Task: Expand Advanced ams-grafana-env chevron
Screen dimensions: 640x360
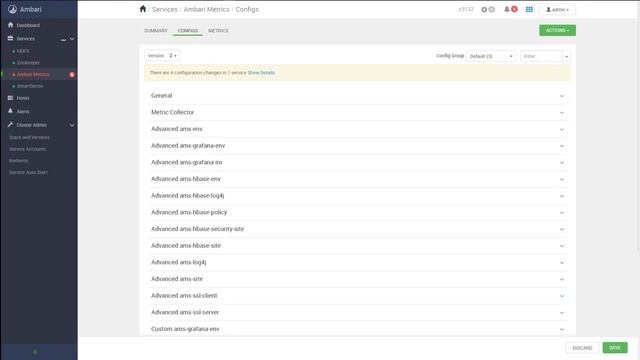Action: (x=562, y=146)
